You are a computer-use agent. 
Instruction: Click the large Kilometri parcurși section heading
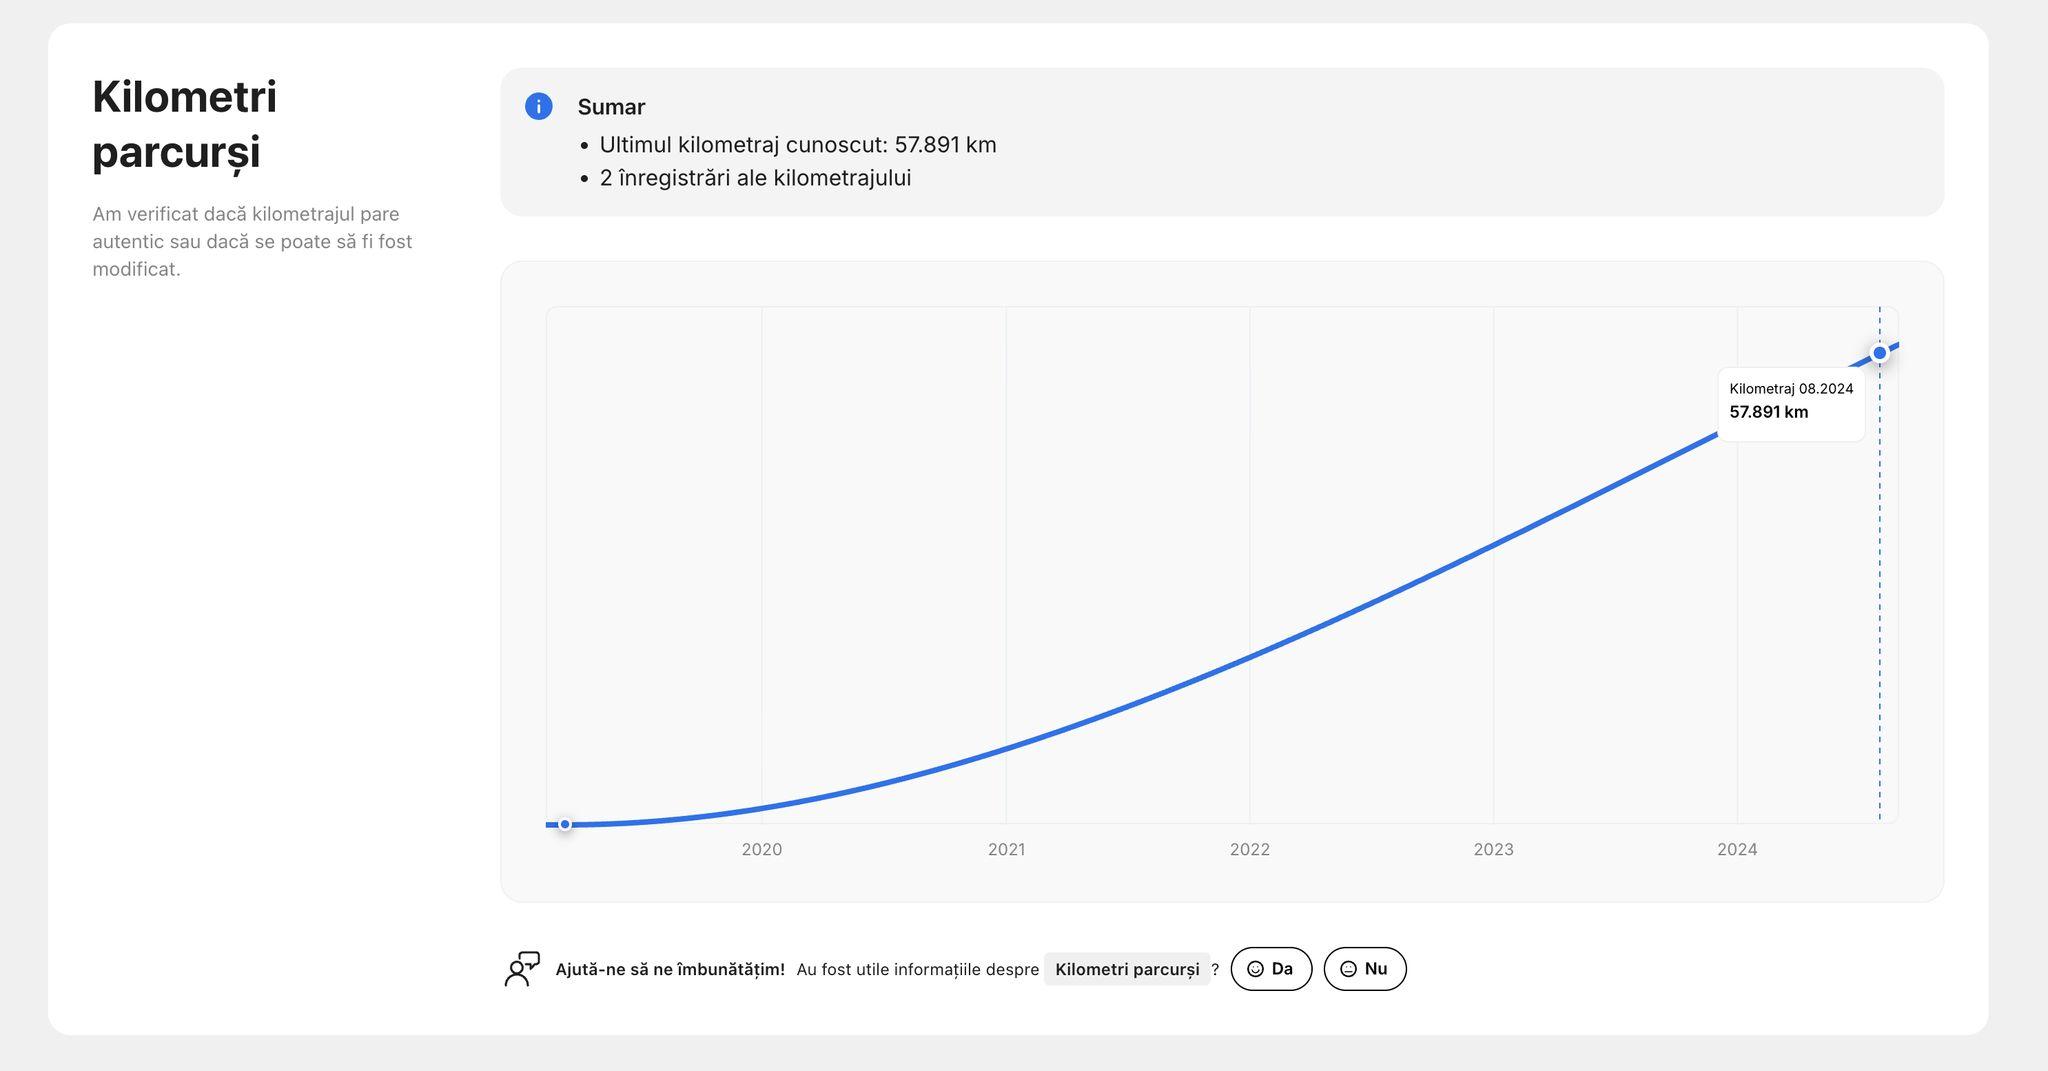click(185, 124)
